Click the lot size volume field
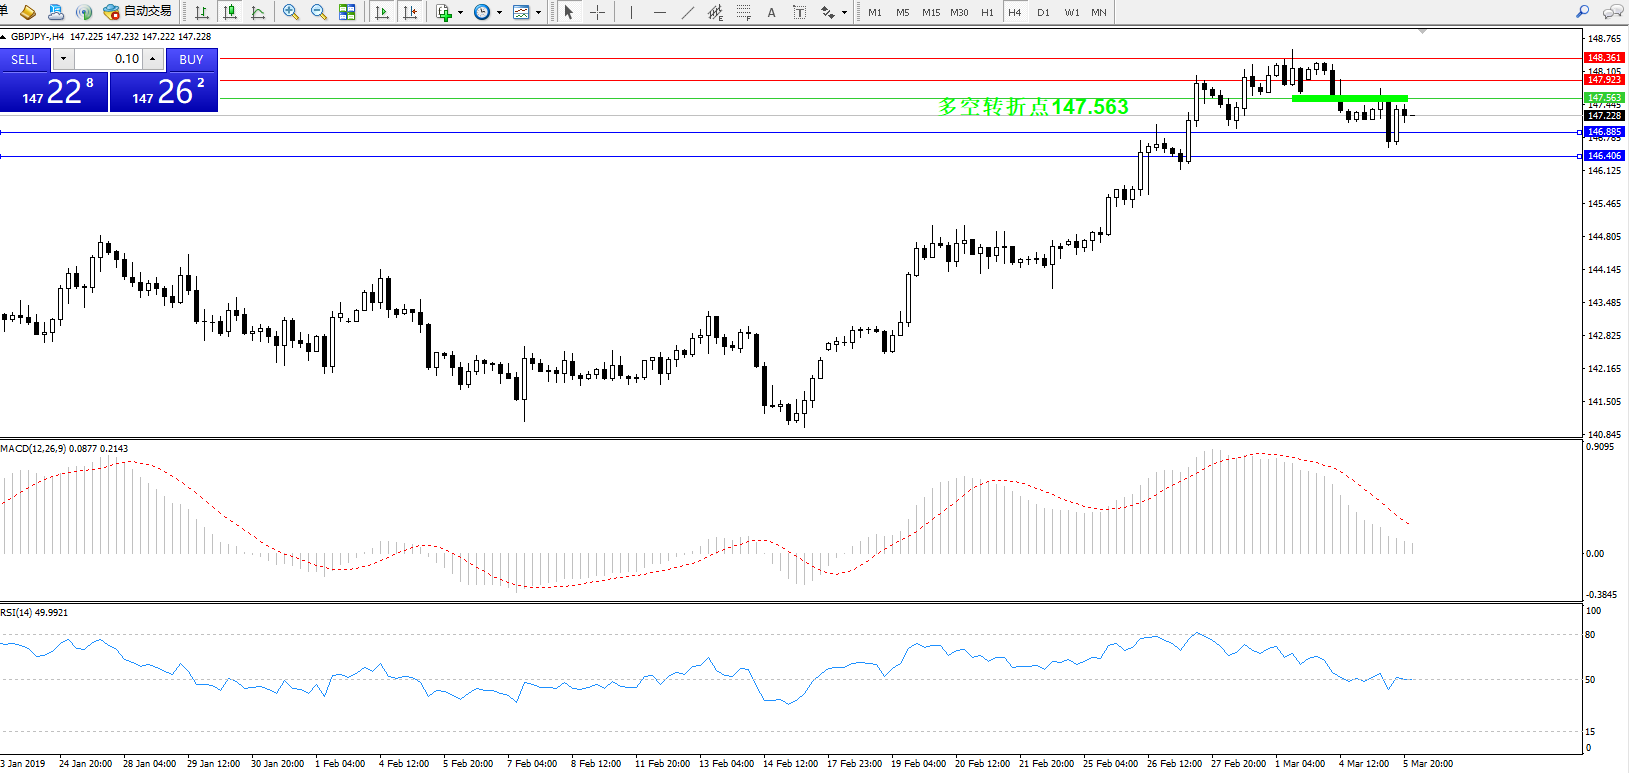 [110, 59]
